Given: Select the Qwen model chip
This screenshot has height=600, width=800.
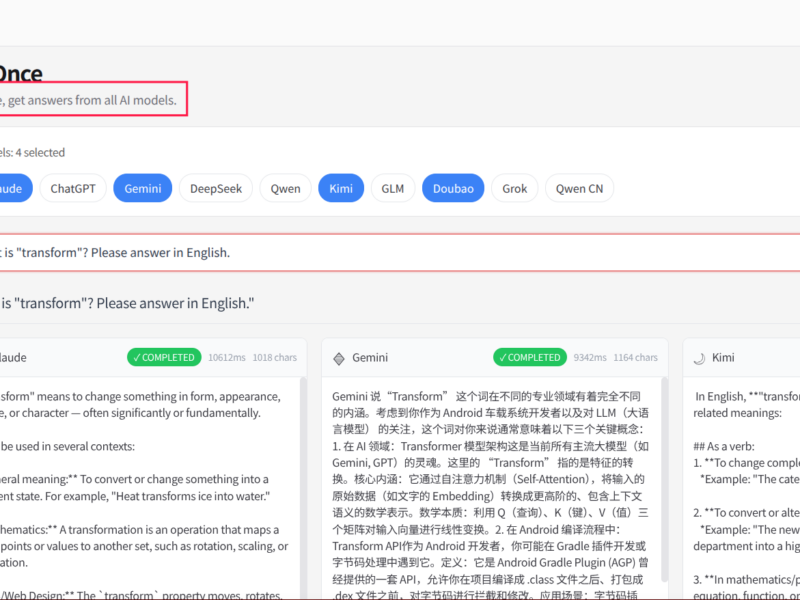Looking at the screenshot, I should click(x=285, y=188).
